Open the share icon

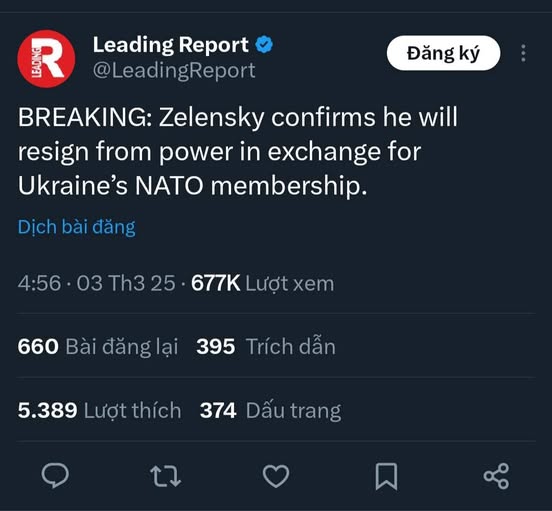[496, 476]
